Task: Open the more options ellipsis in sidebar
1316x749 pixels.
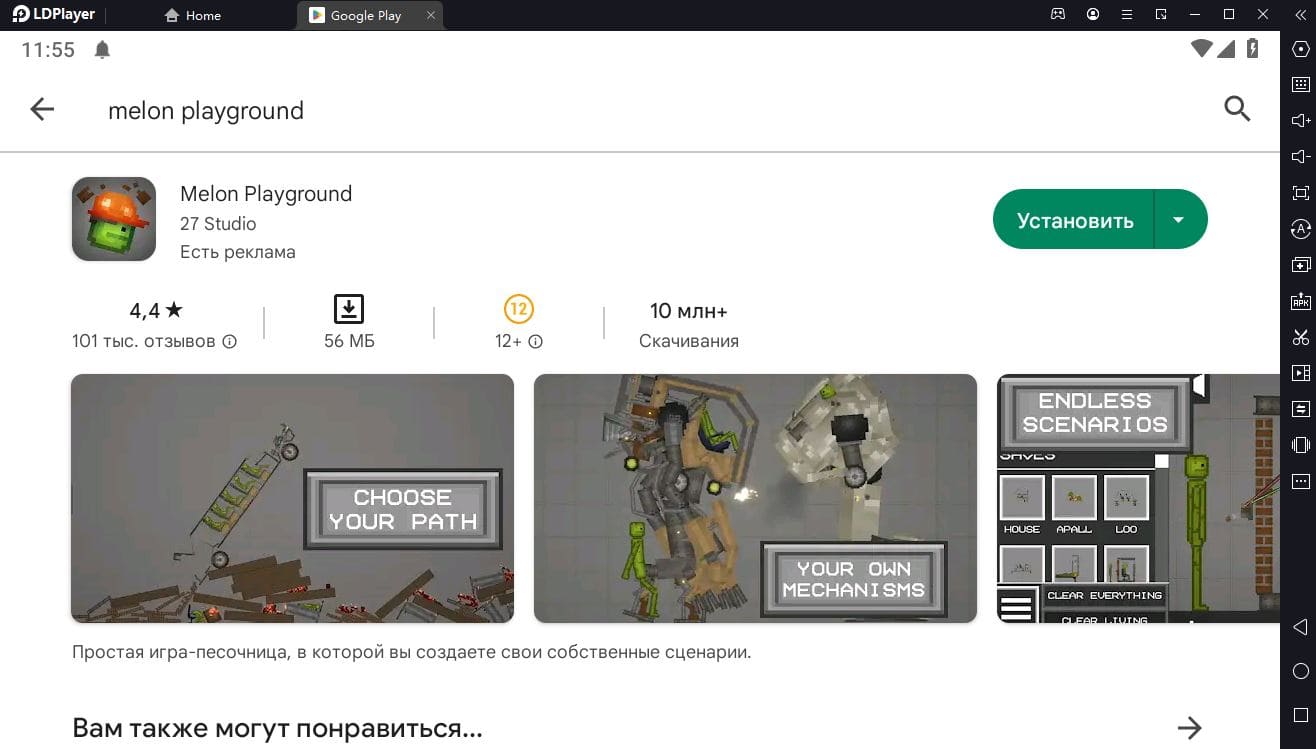Action: click(1300, 481)
